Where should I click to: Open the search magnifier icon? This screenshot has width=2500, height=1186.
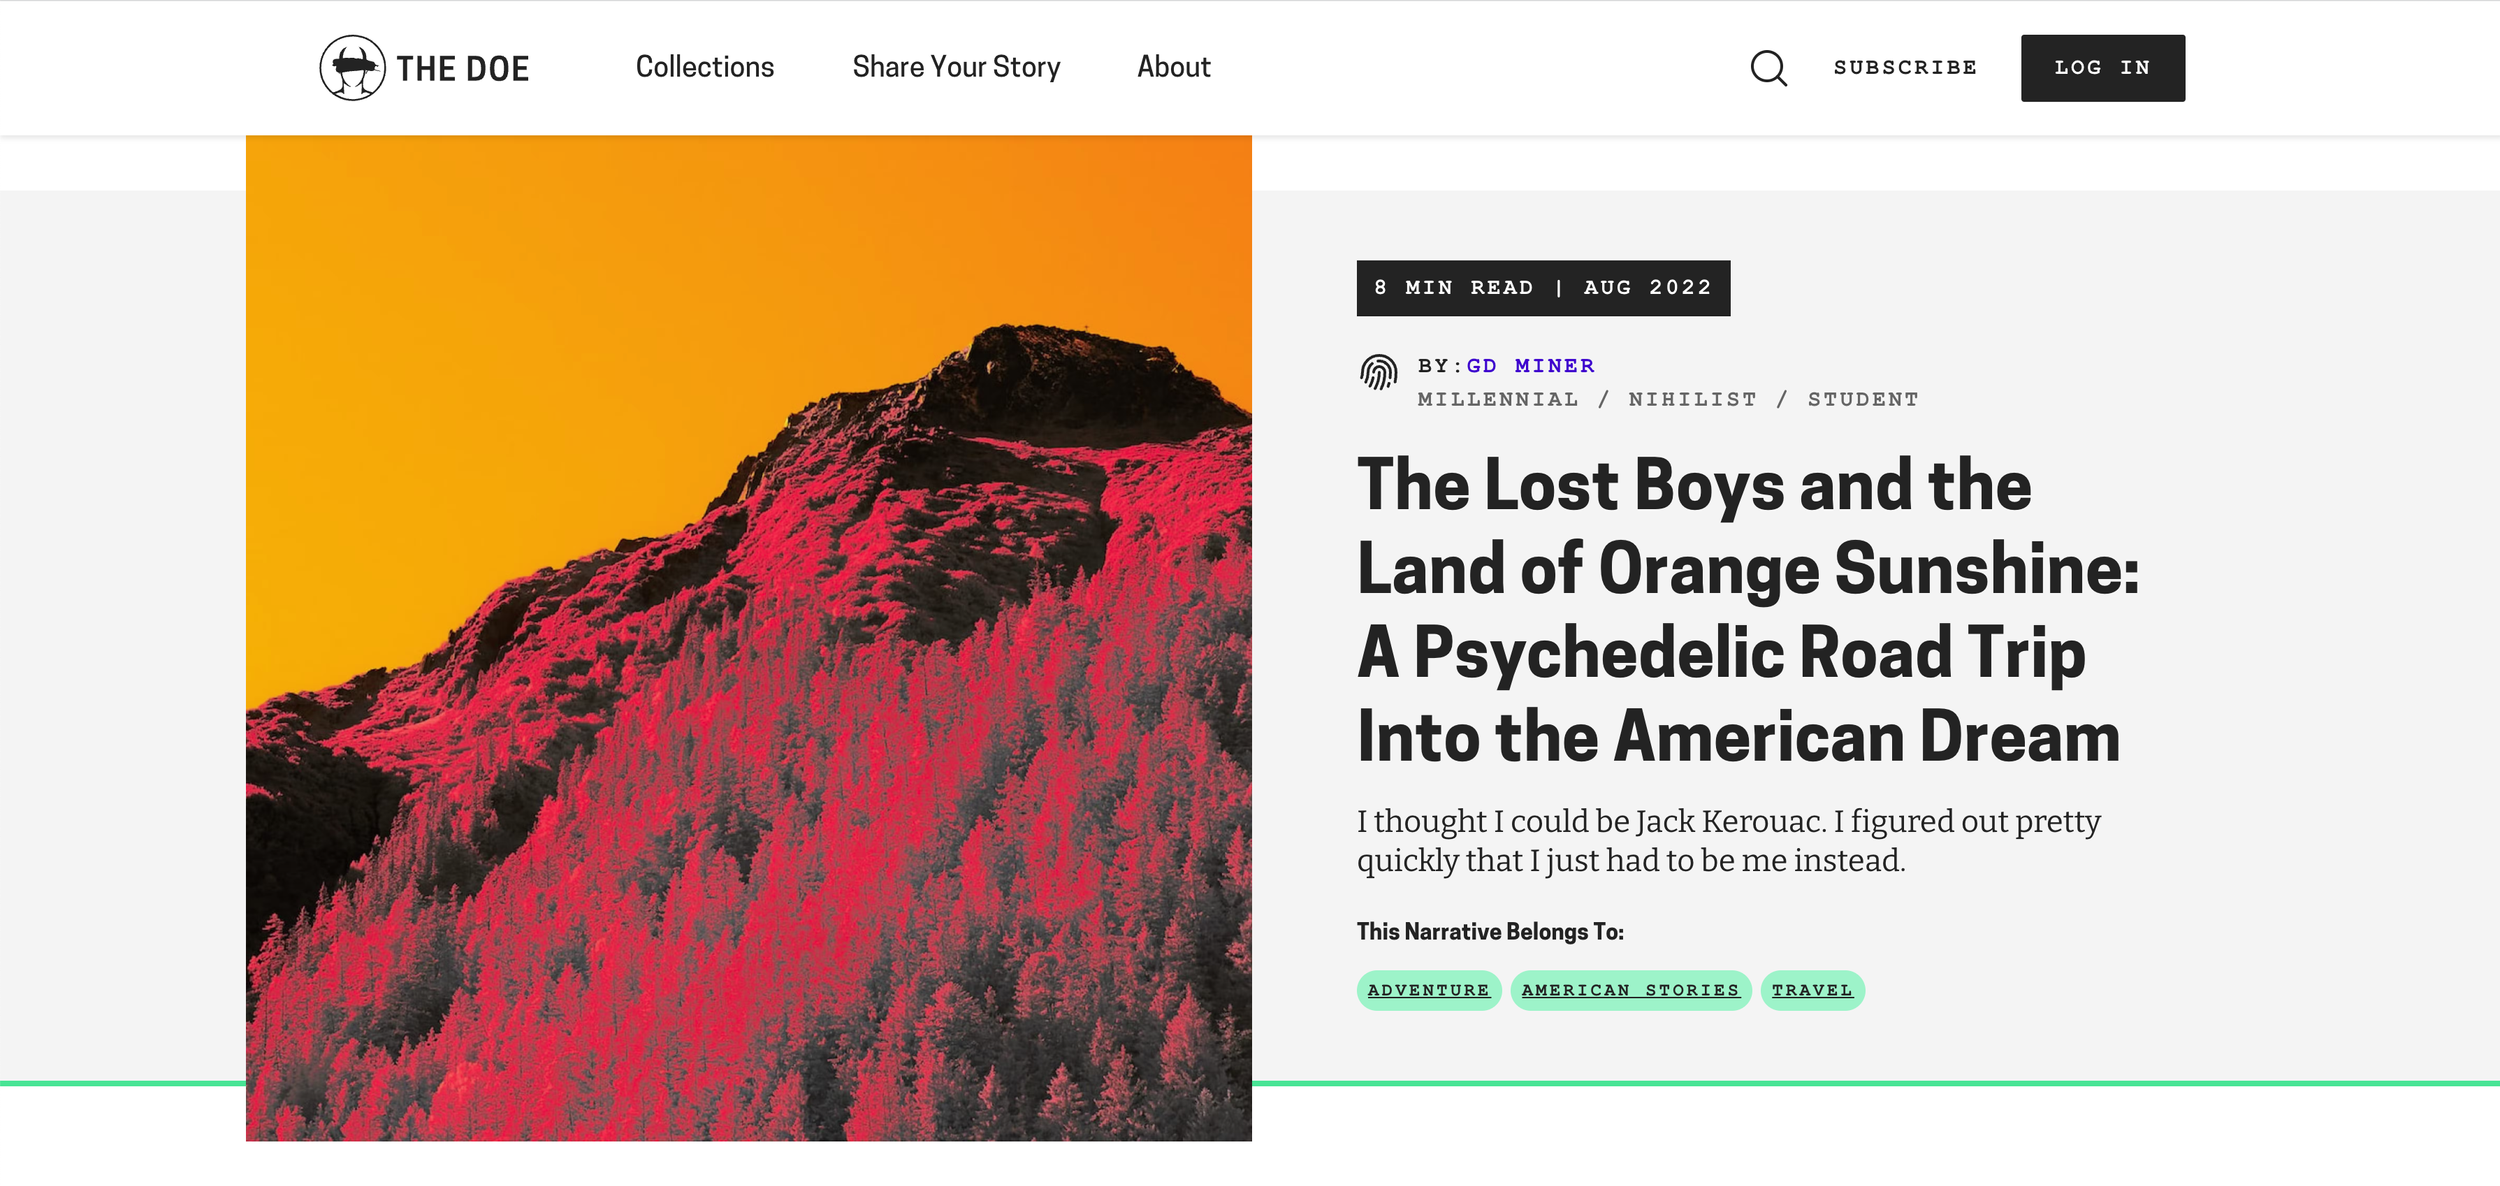point(1768,68)
